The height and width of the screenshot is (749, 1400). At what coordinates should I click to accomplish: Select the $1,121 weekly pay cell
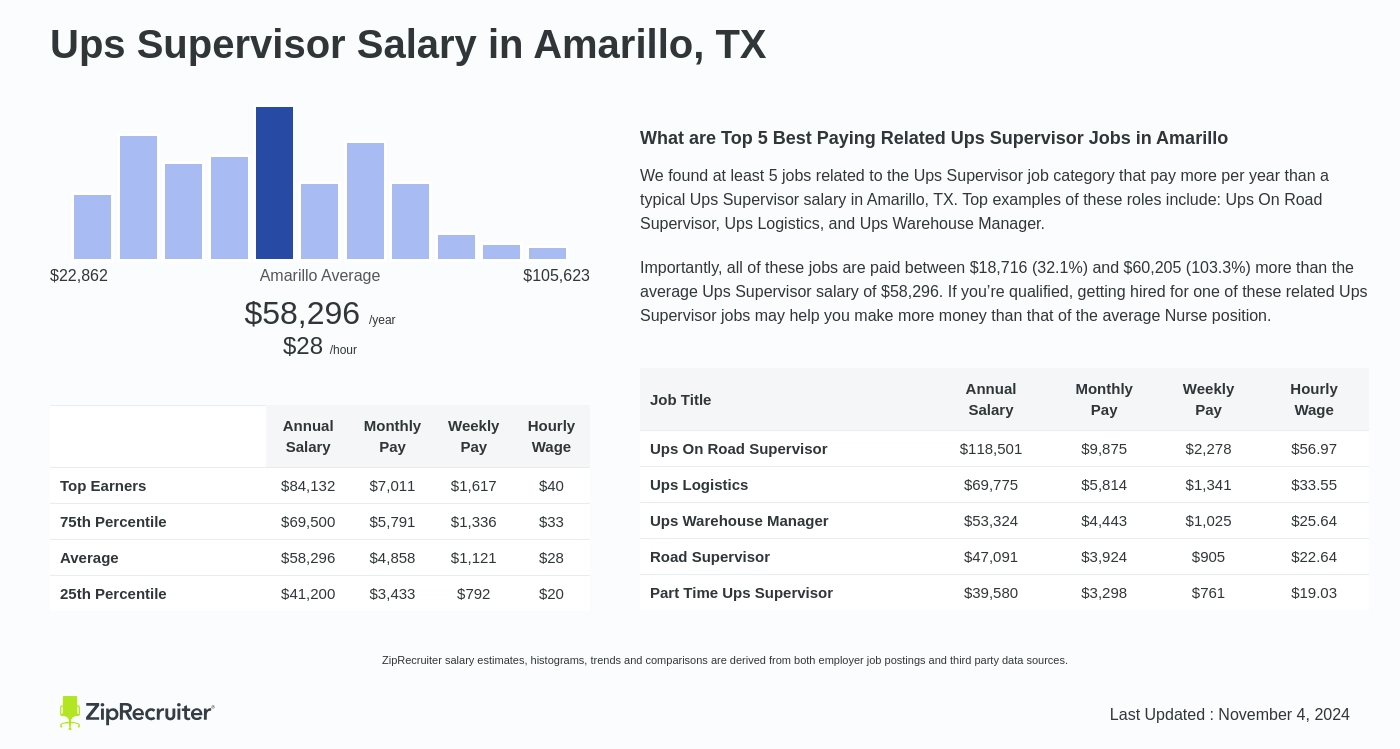click(x=473, y=557)
